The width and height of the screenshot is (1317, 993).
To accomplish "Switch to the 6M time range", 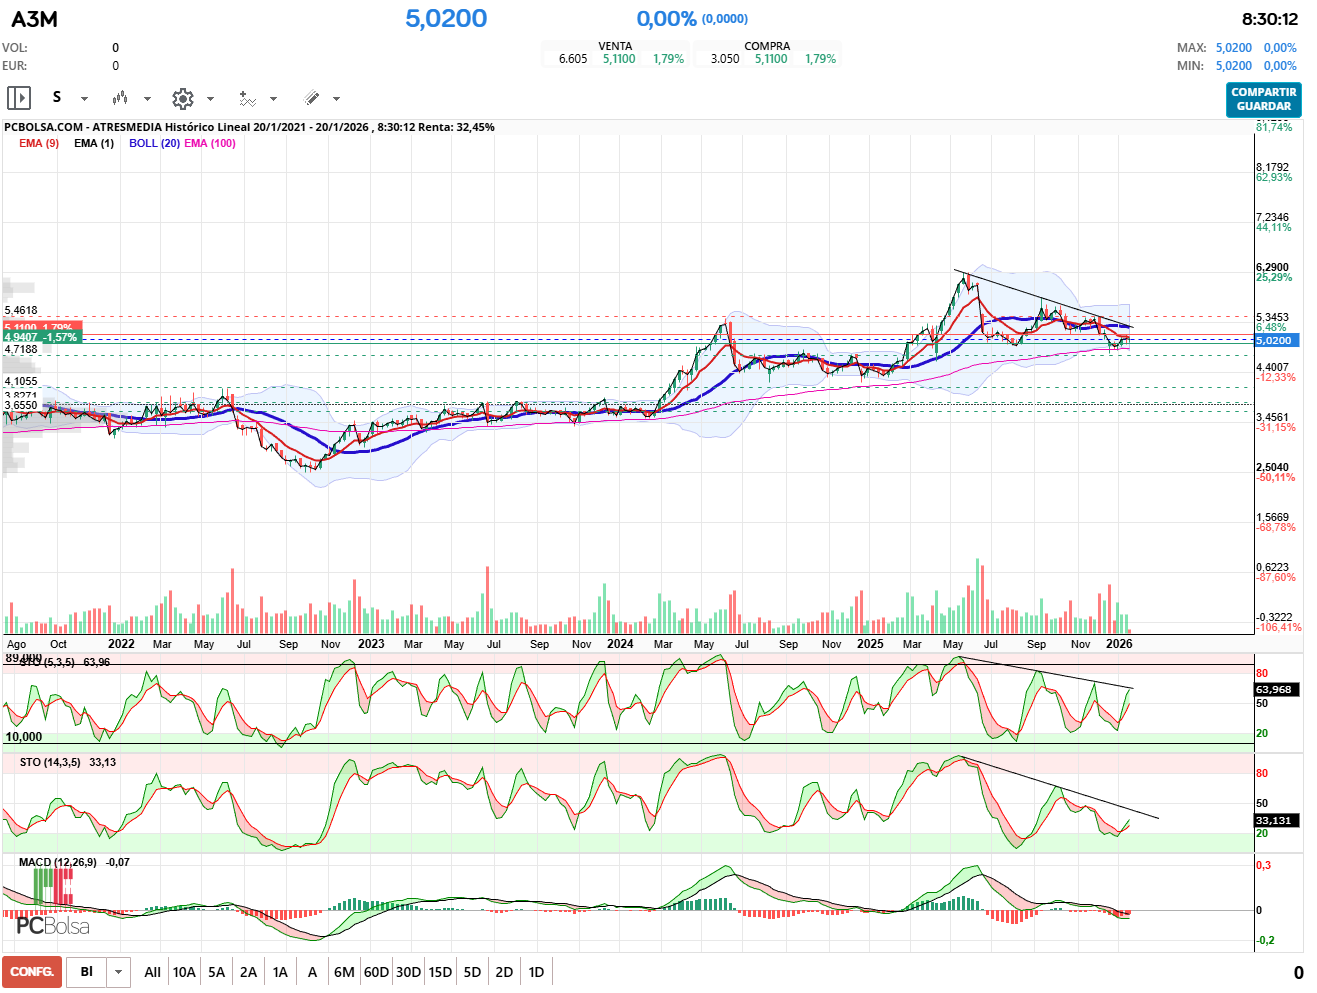I will tap(344, 972).
